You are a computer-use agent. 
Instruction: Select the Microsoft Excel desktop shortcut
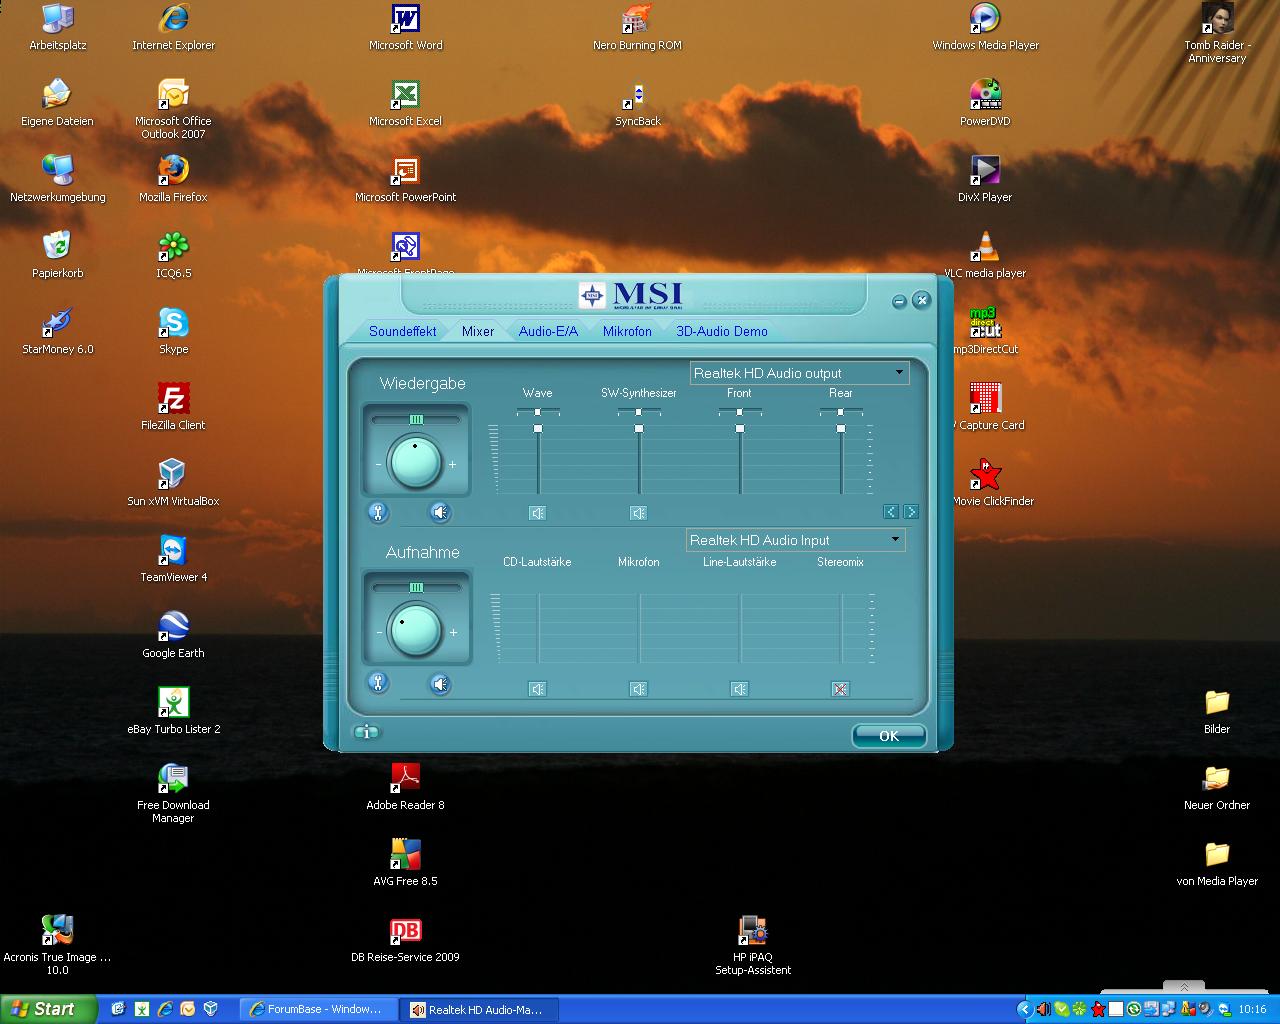405,104
